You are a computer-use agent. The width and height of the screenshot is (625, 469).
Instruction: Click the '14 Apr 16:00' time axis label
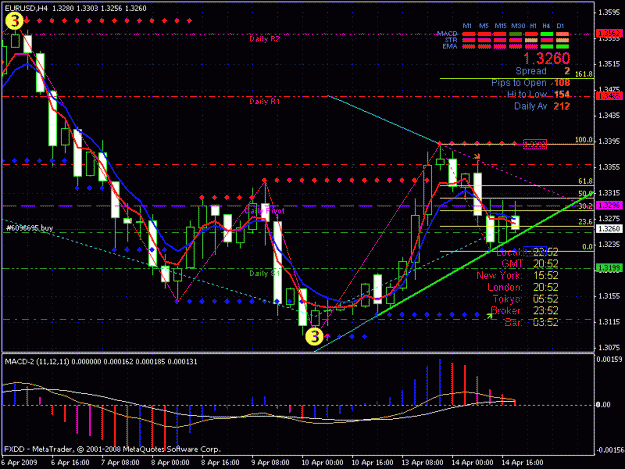[522, 463]
